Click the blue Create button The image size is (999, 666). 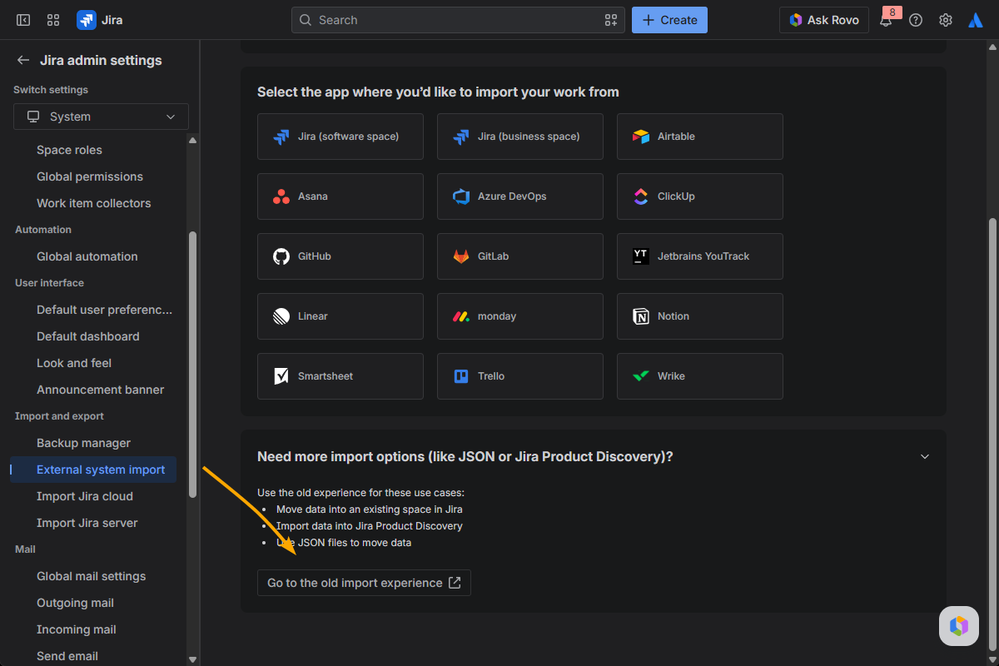(x=669, y=20)
